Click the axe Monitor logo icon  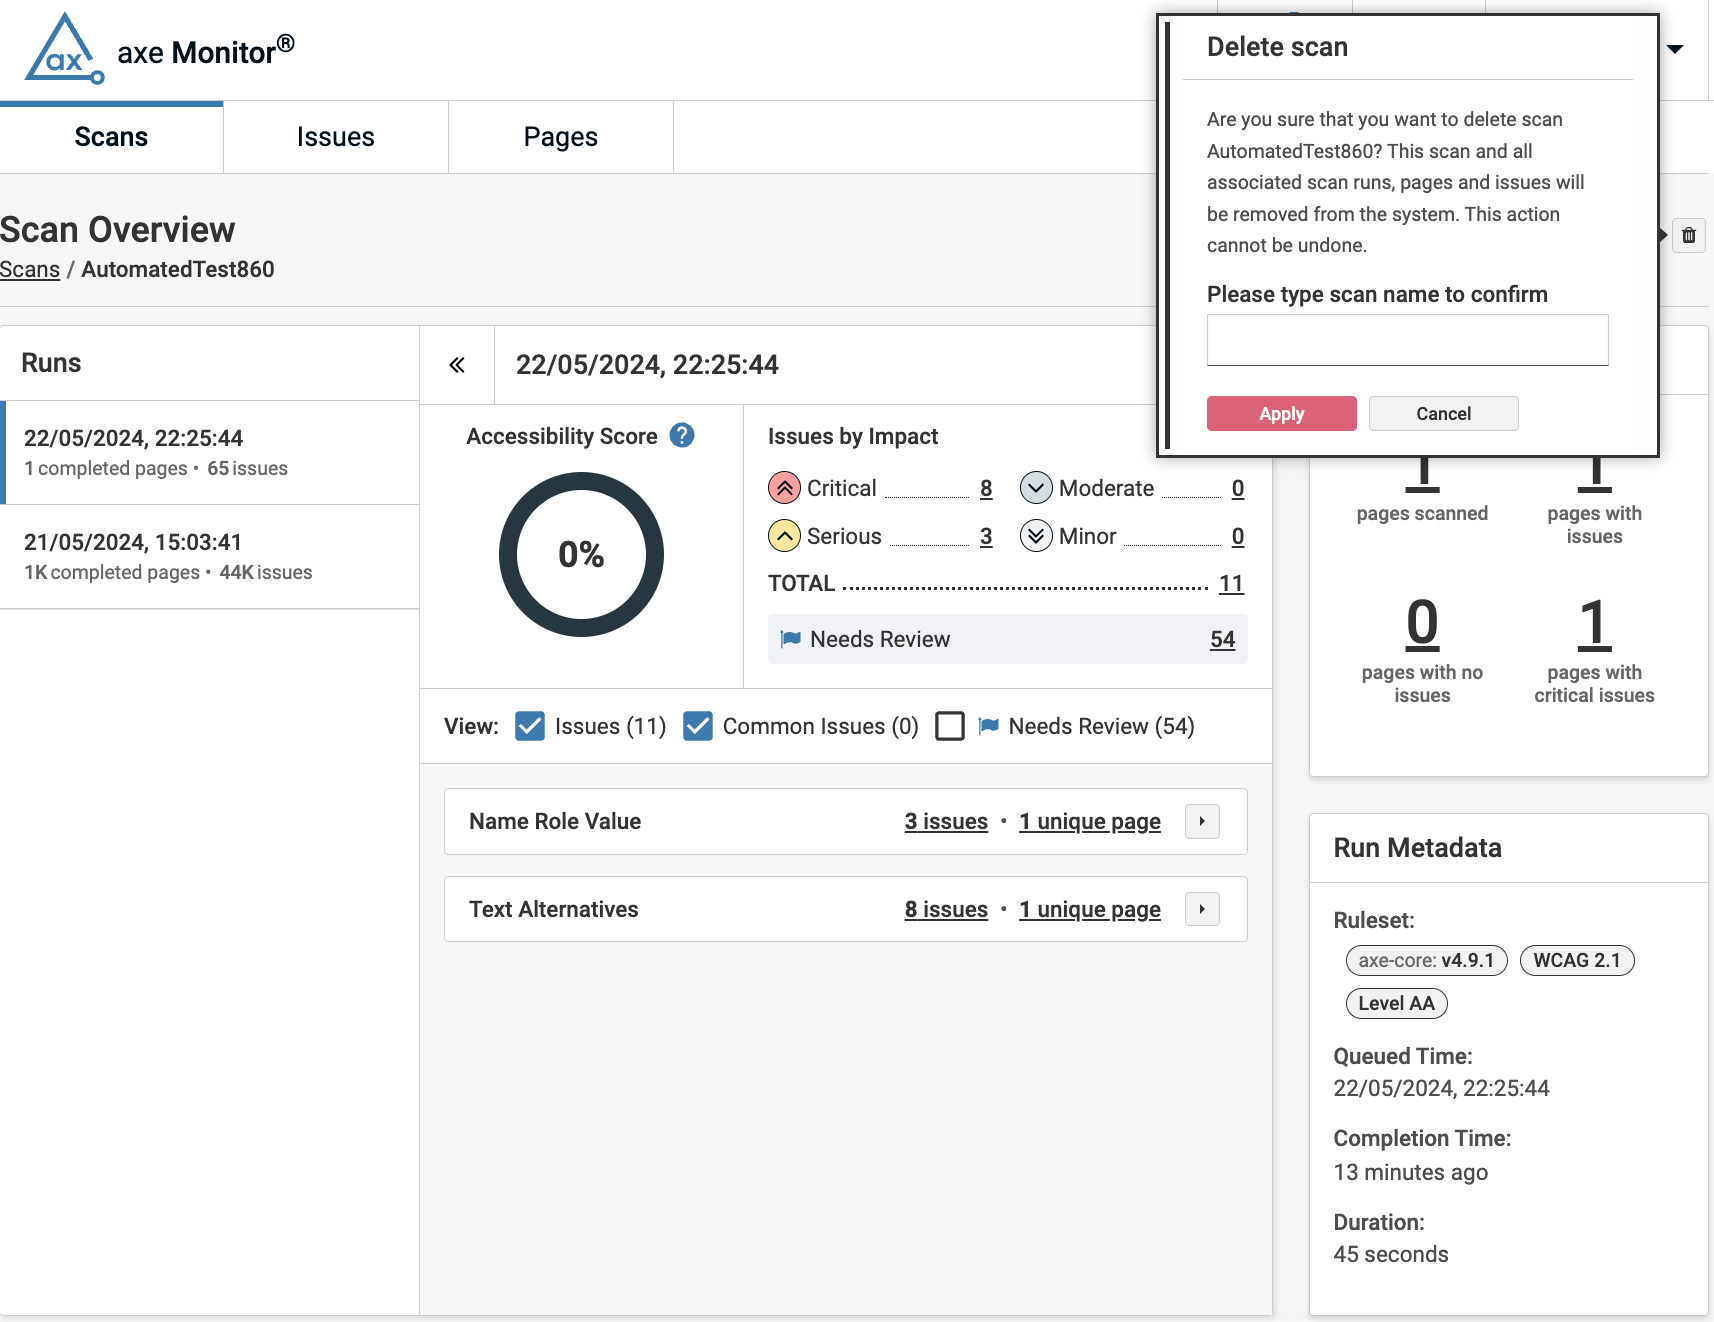coord(64,50)
